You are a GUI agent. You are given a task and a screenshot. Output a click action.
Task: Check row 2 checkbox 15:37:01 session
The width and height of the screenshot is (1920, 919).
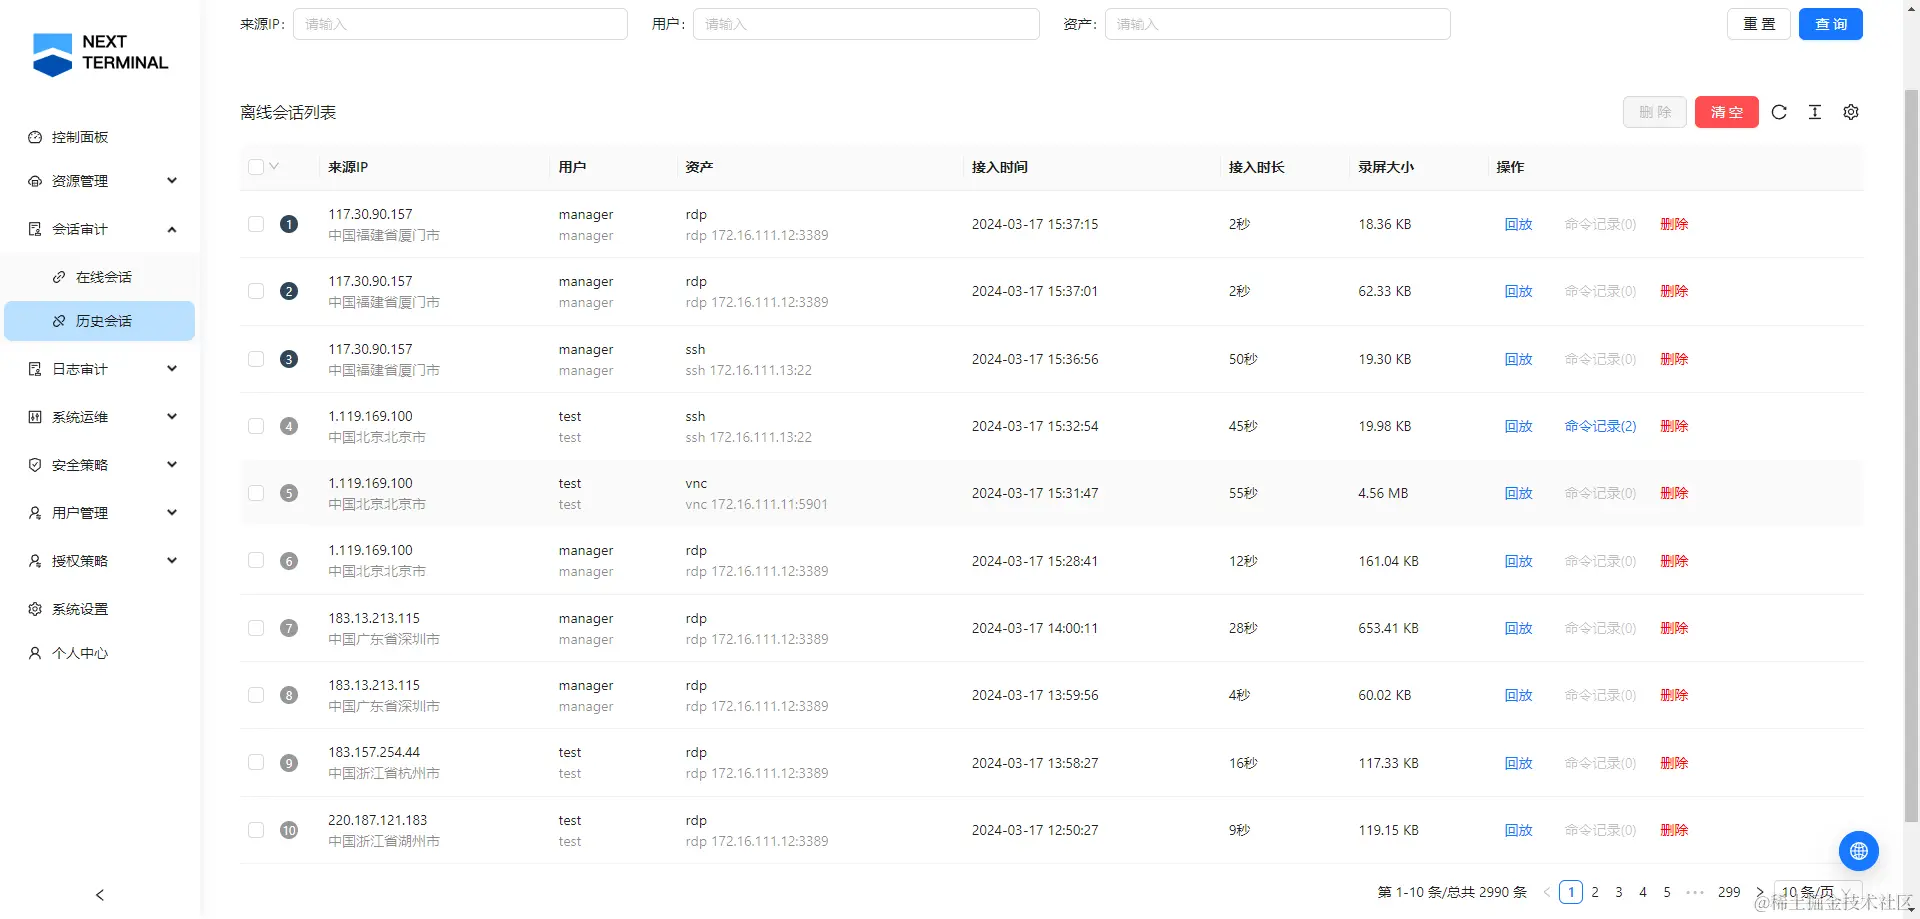256,291
